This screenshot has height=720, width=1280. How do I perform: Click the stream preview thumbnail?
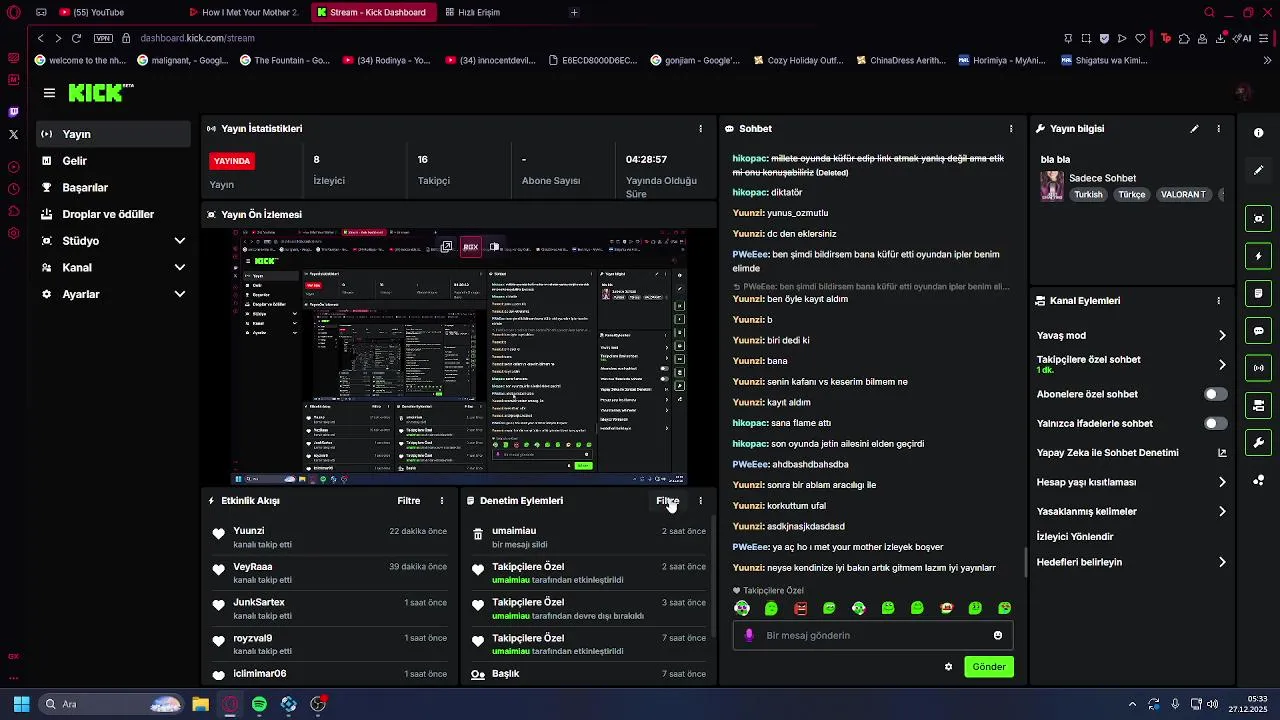460,357
